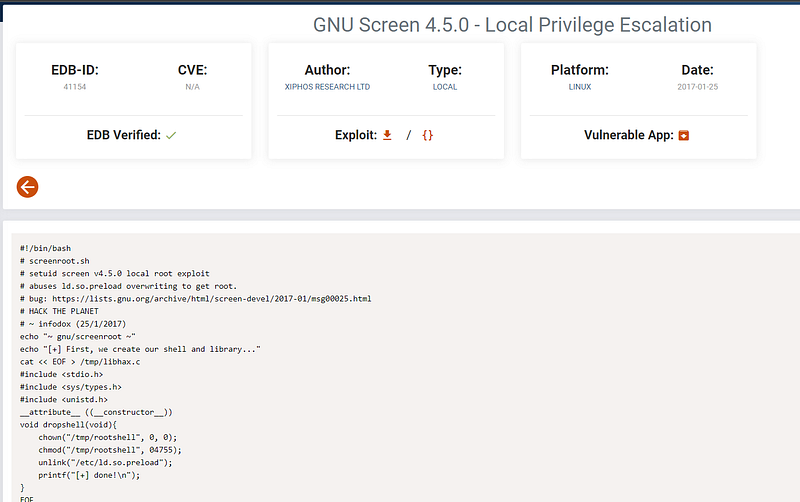Click the __attribute__ constructor line
The image size is (800, 502).
pos(96,412)
